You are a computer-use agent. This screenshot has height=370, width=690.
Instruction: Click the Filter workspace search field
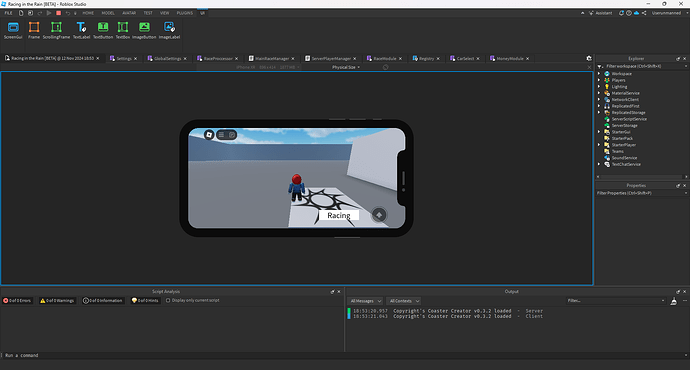642,66
